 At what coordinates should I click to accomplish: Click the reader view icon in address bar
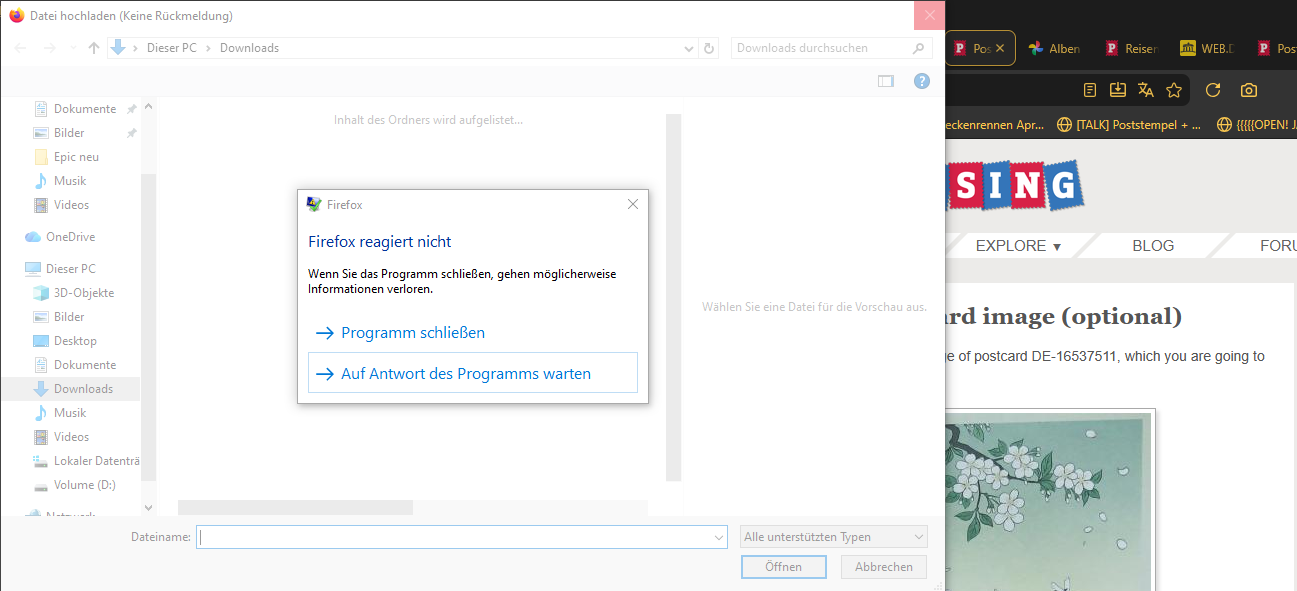pyautogui.click(x=1090, y=90)
